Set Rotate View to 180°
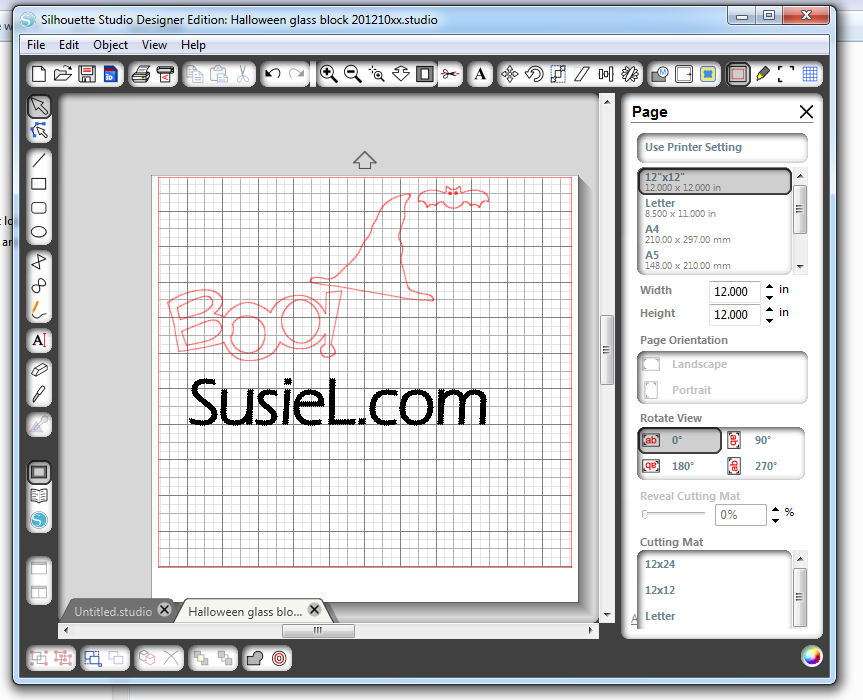This screenshot has height=700, width=863. point(679,466)
